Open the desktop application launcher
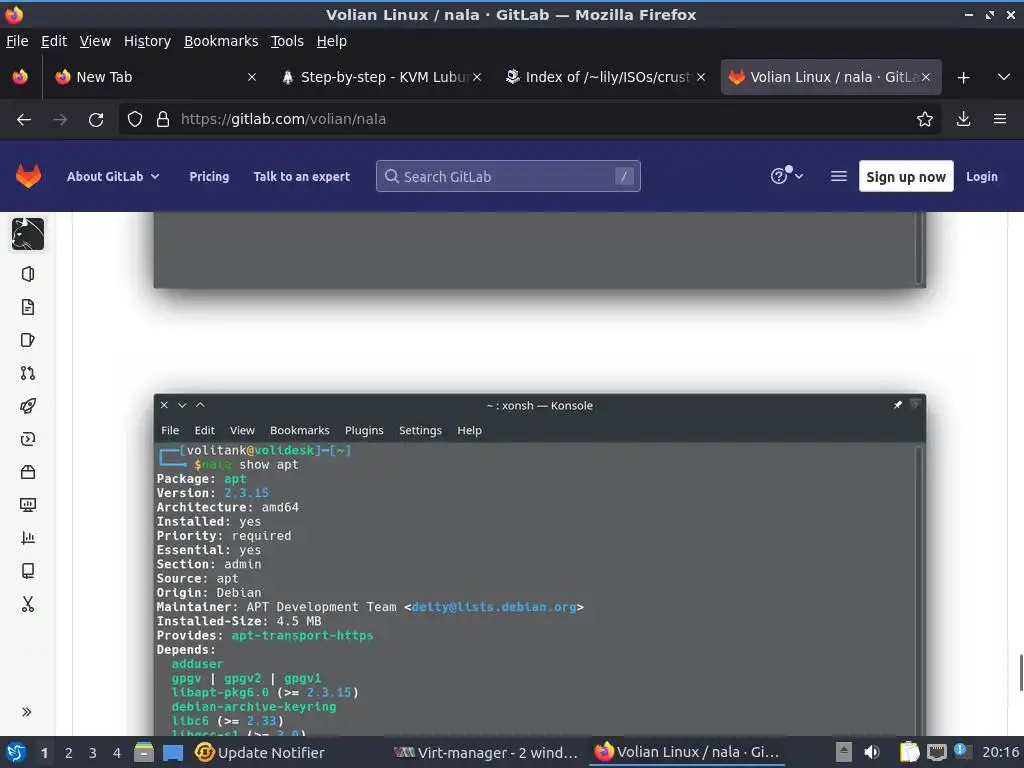This screenshot has height=768, width=1024. [x=16, y=752]
